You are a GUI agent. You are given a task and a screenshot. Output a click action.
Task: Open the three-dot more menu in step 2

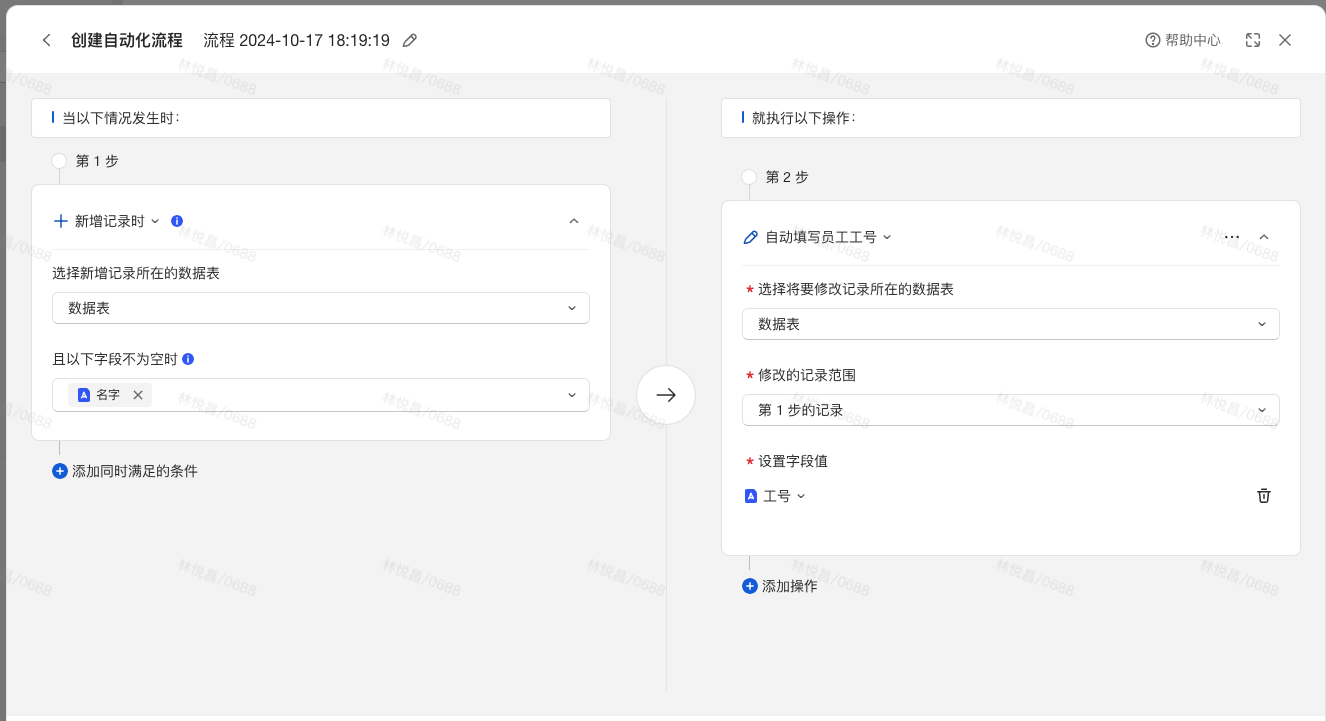pyautogui.click(x=1232, y=237)
